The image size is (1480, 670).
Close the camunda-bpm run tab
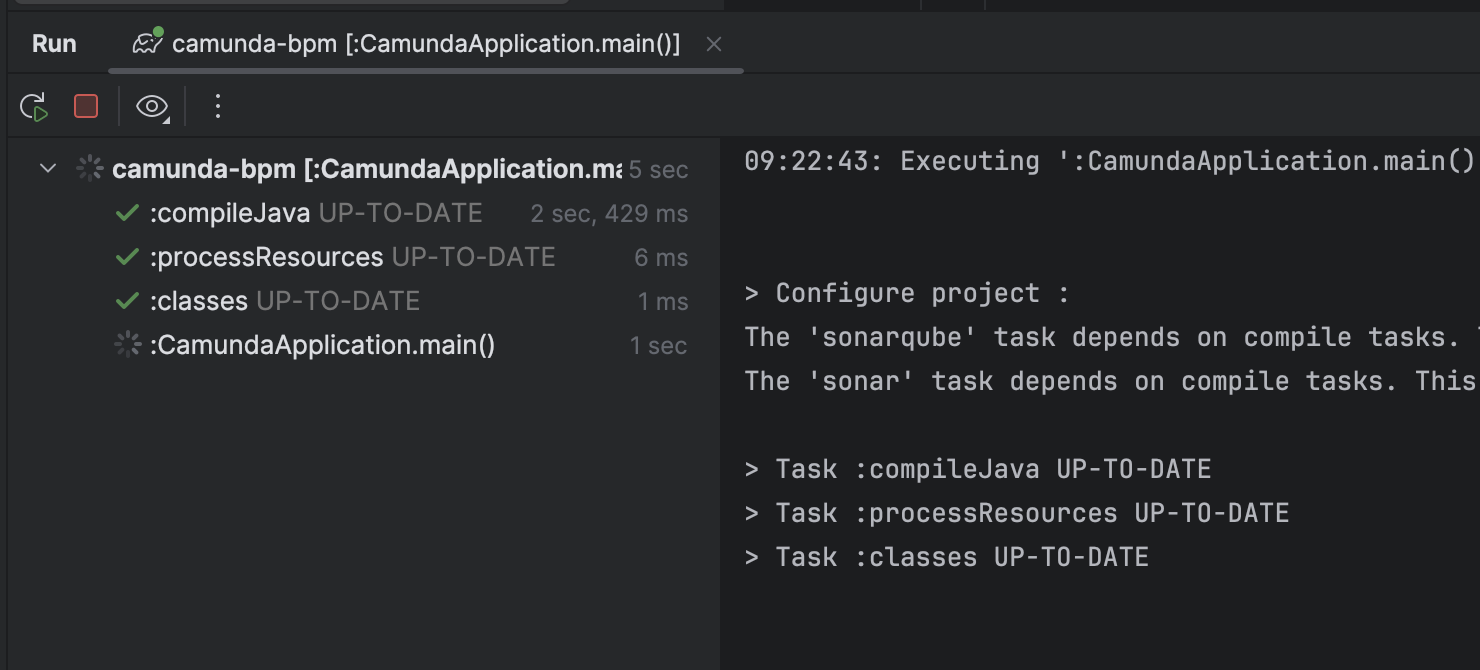tap(713, 44)
